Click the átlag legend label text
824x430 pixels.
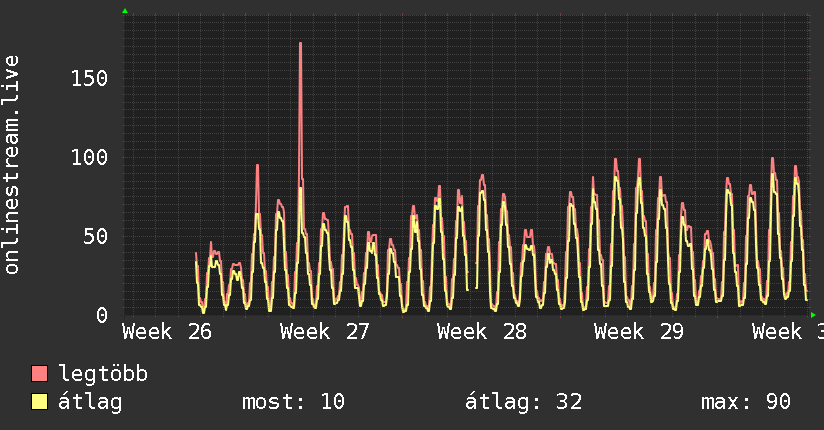(90, 402)
